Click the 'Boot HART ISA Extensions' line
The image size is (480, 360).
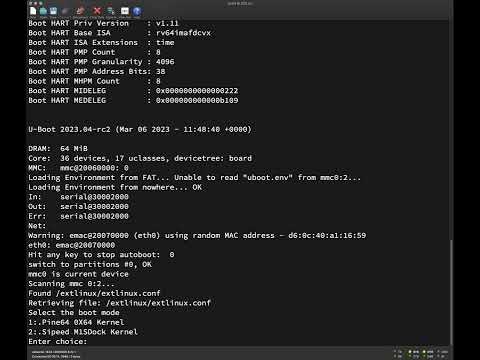[x=101, y=42]
